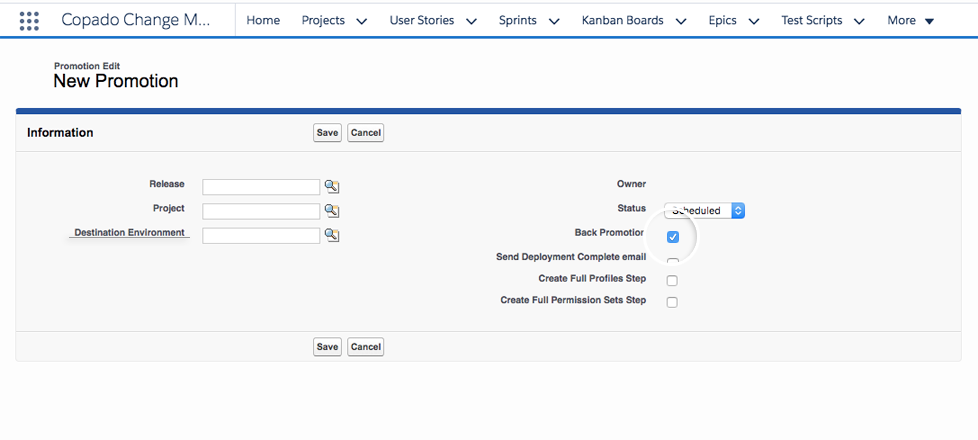978x440 pixels.
Task: Click the bottom Cancel button
Action: click(366, 347)
